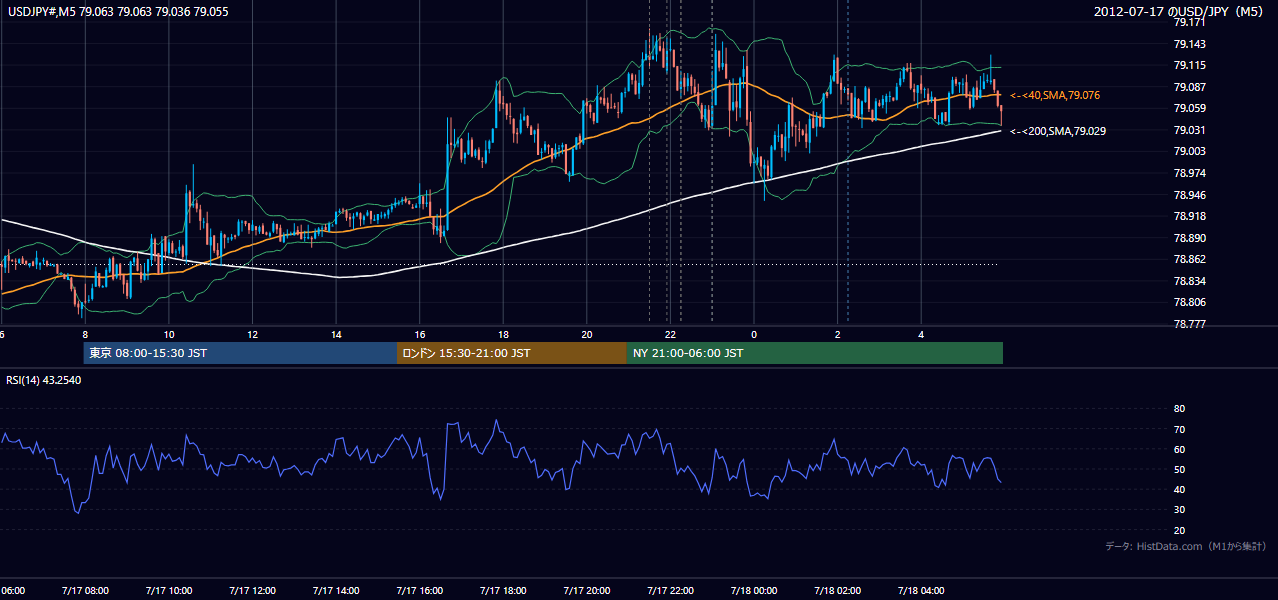The height and width of the screenshot is (600, 1278).
Task: Click the USDJPY#,M5 symbol header text
Action: click(117, 11)
